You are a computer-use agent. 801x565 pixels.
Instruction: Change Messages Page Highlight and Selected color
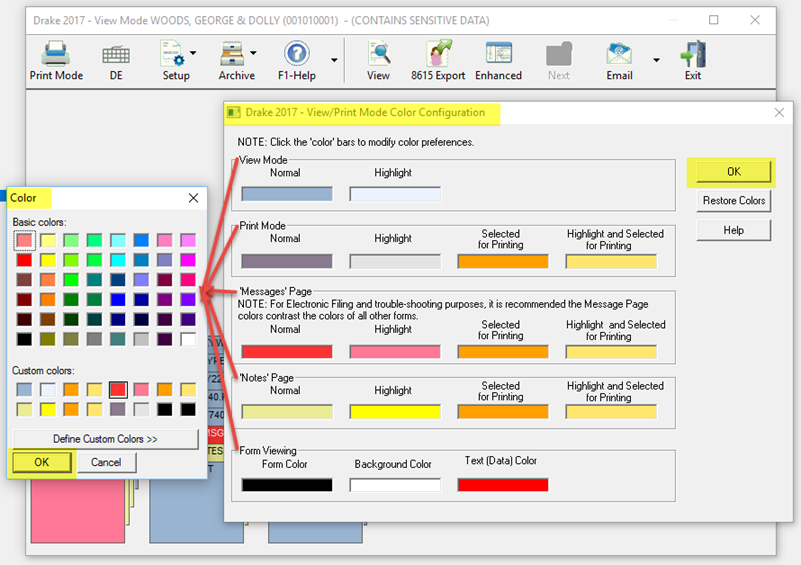click(x=611, y=352)
